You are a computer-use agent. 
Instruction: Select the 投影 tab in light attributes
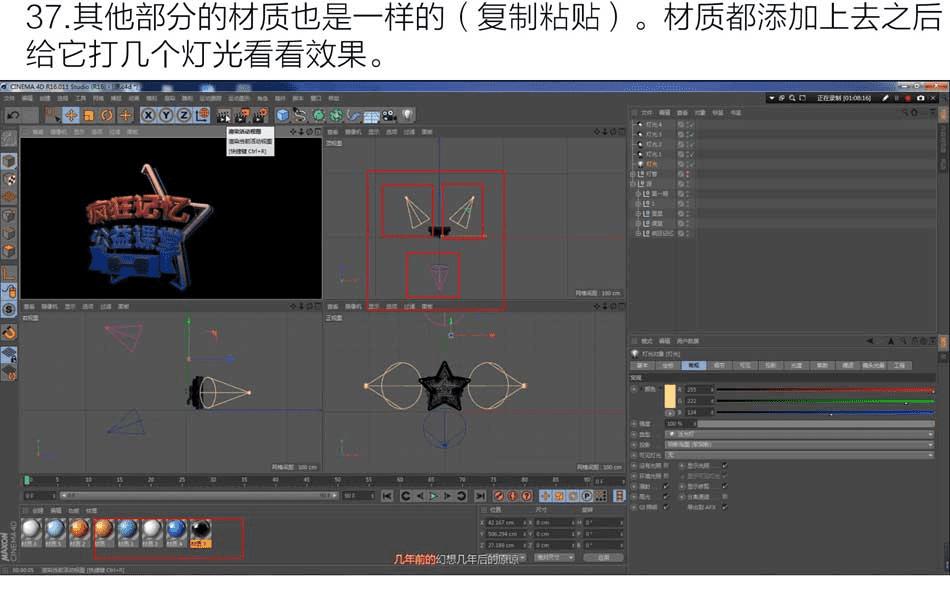coord(771,365)
